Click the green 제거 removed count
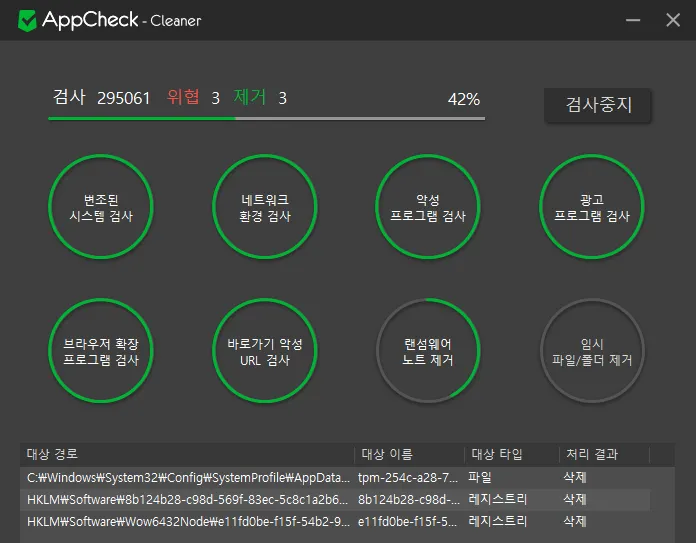696x543 pixels. 260,98
